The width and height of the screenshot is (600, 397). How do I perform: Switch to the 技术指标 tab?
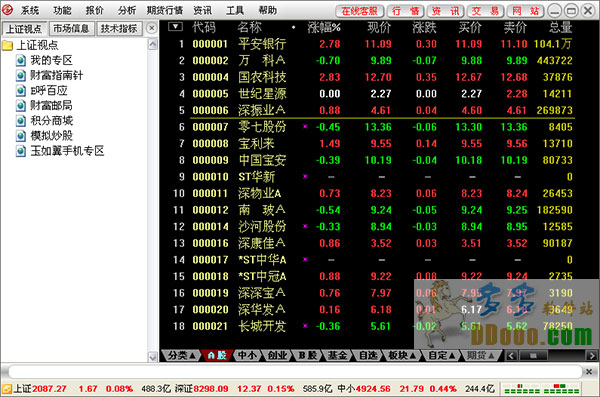click(x=119, y=28)
